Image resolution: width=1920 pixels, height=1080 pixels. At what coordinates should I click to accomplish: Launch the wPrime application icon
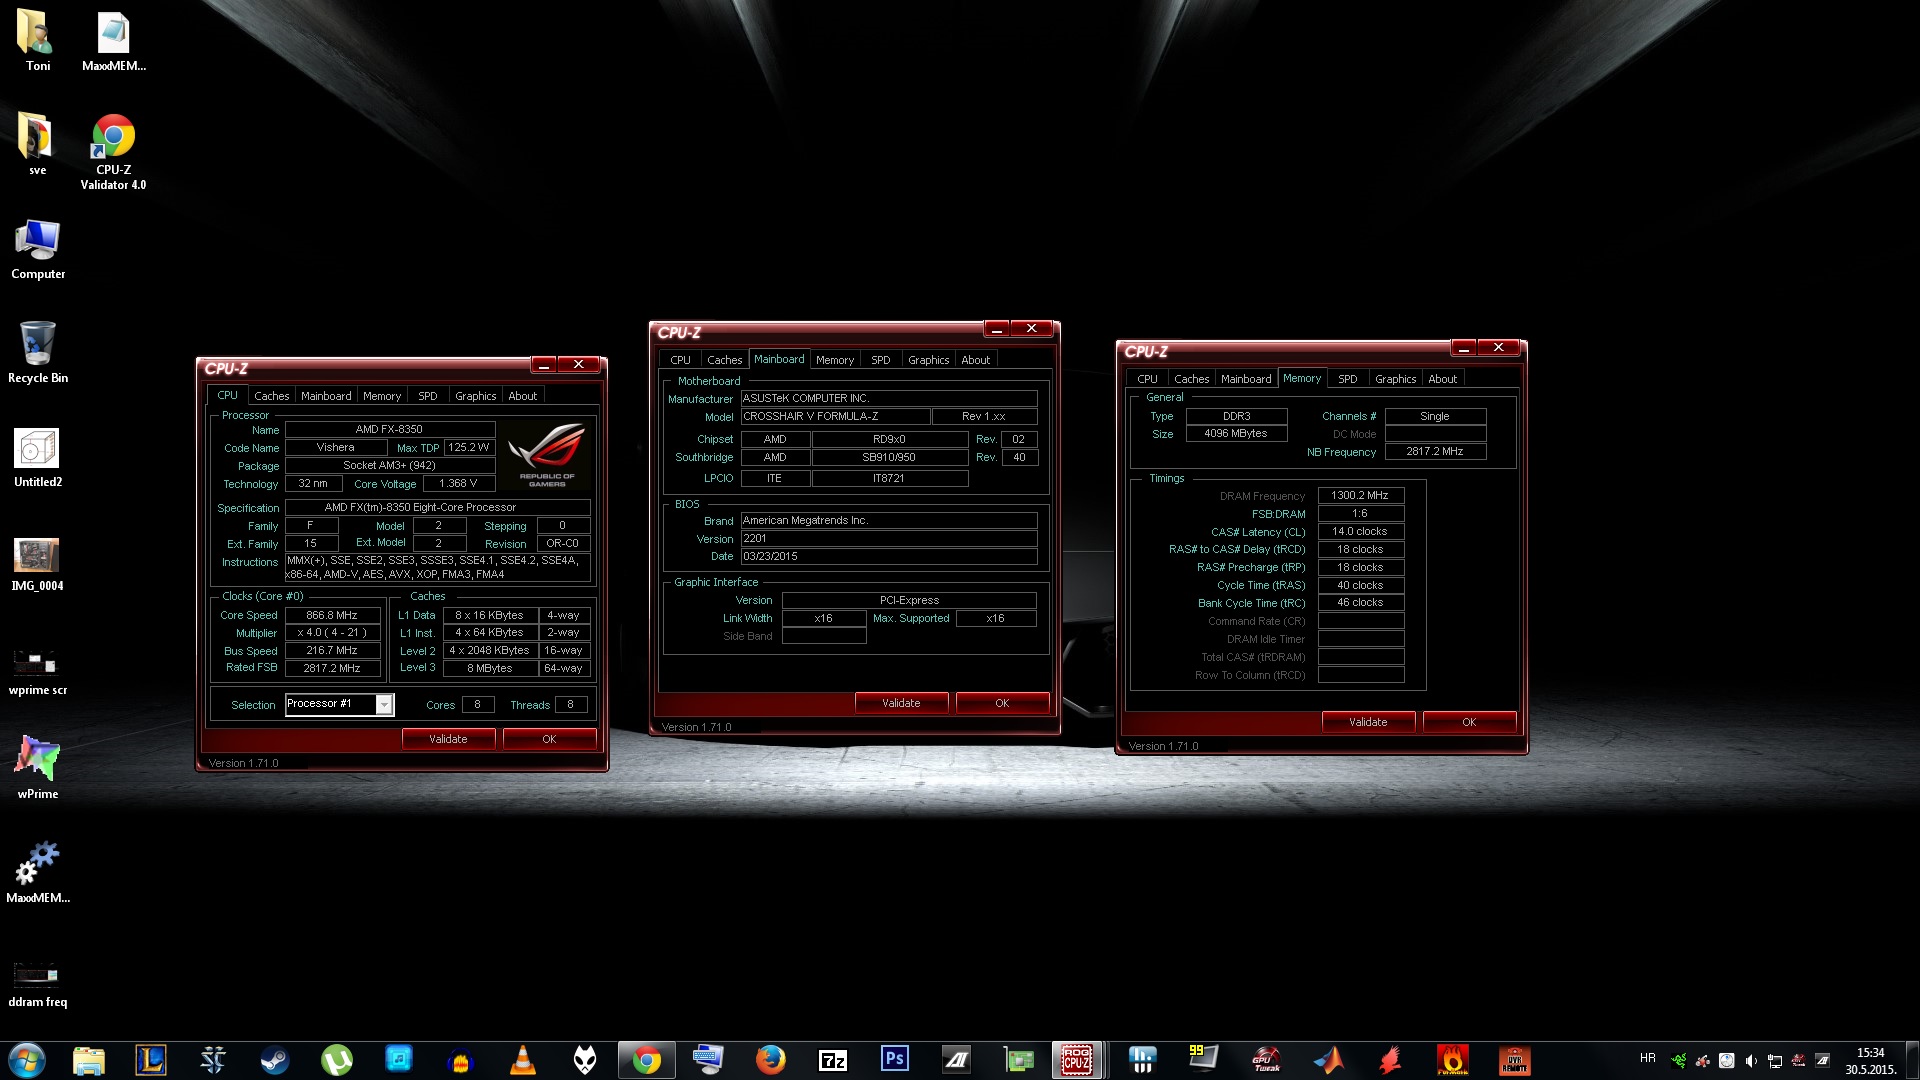coord(37,768)
